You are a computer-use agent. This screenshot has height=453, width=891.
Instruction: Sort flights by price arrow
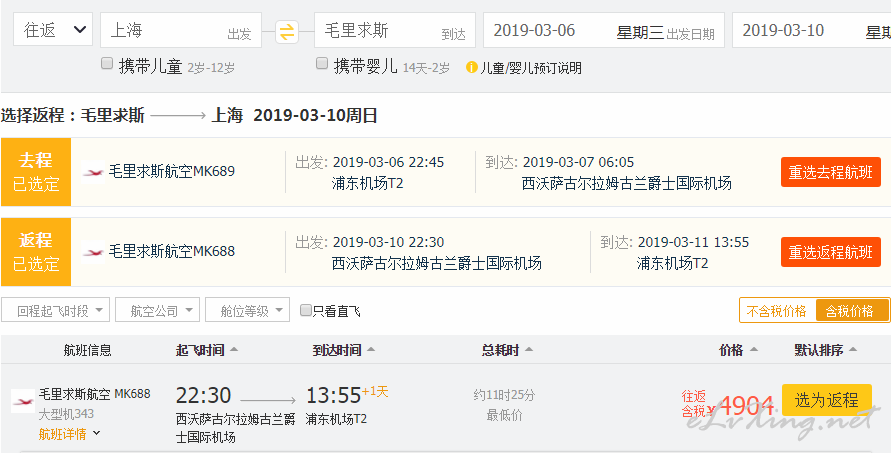point(753,350)
